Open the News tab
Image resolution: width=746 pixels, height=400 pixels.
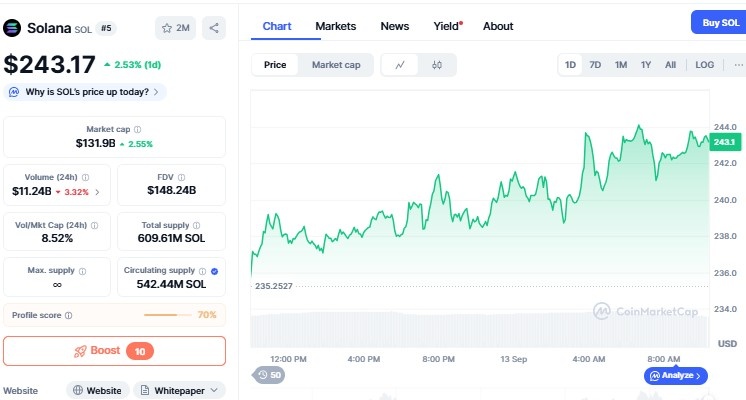pyautogui.click(x=394, y=26)
